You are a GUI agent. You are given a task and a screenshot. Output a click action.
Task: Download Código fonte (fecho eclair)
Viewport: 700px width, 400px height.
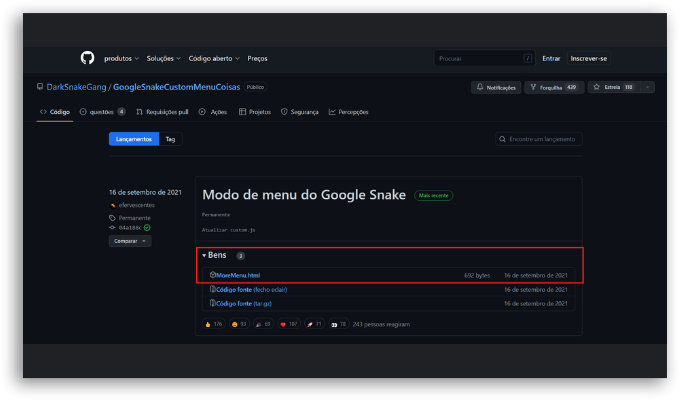[251, 290]
